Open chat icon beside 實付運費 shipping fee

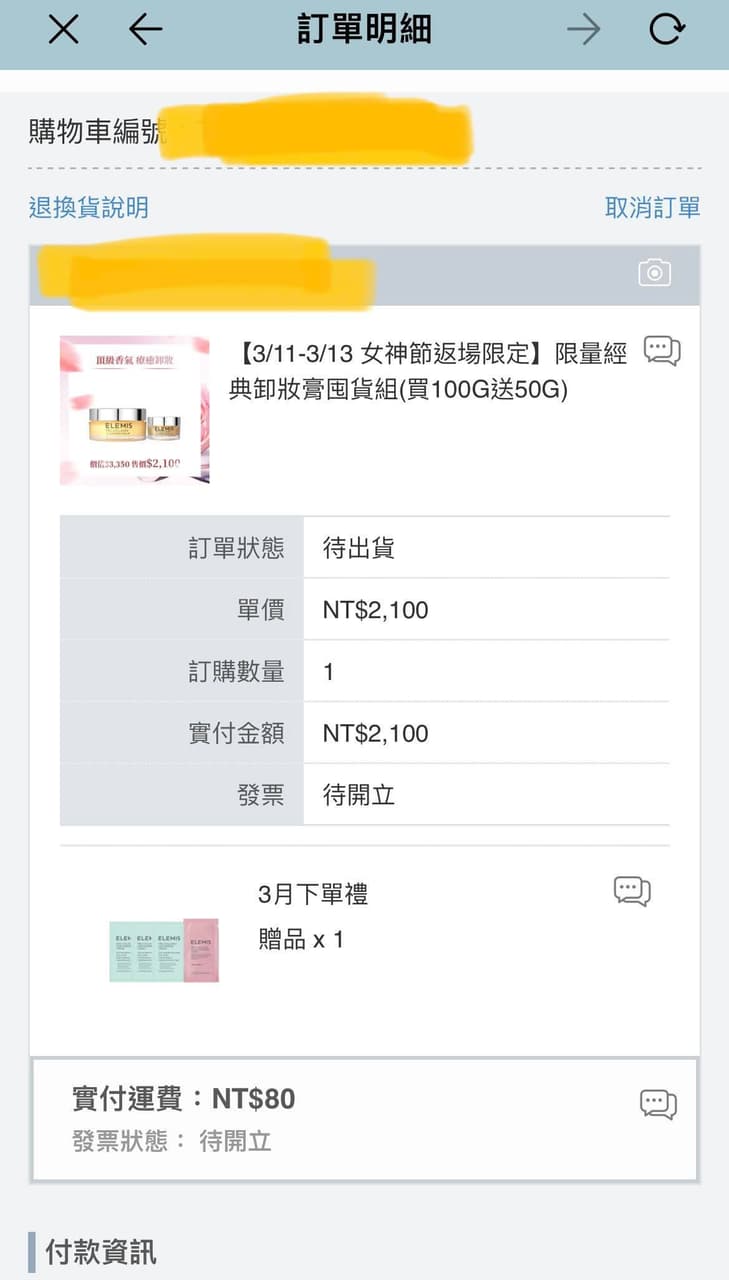click(658, 1104)
